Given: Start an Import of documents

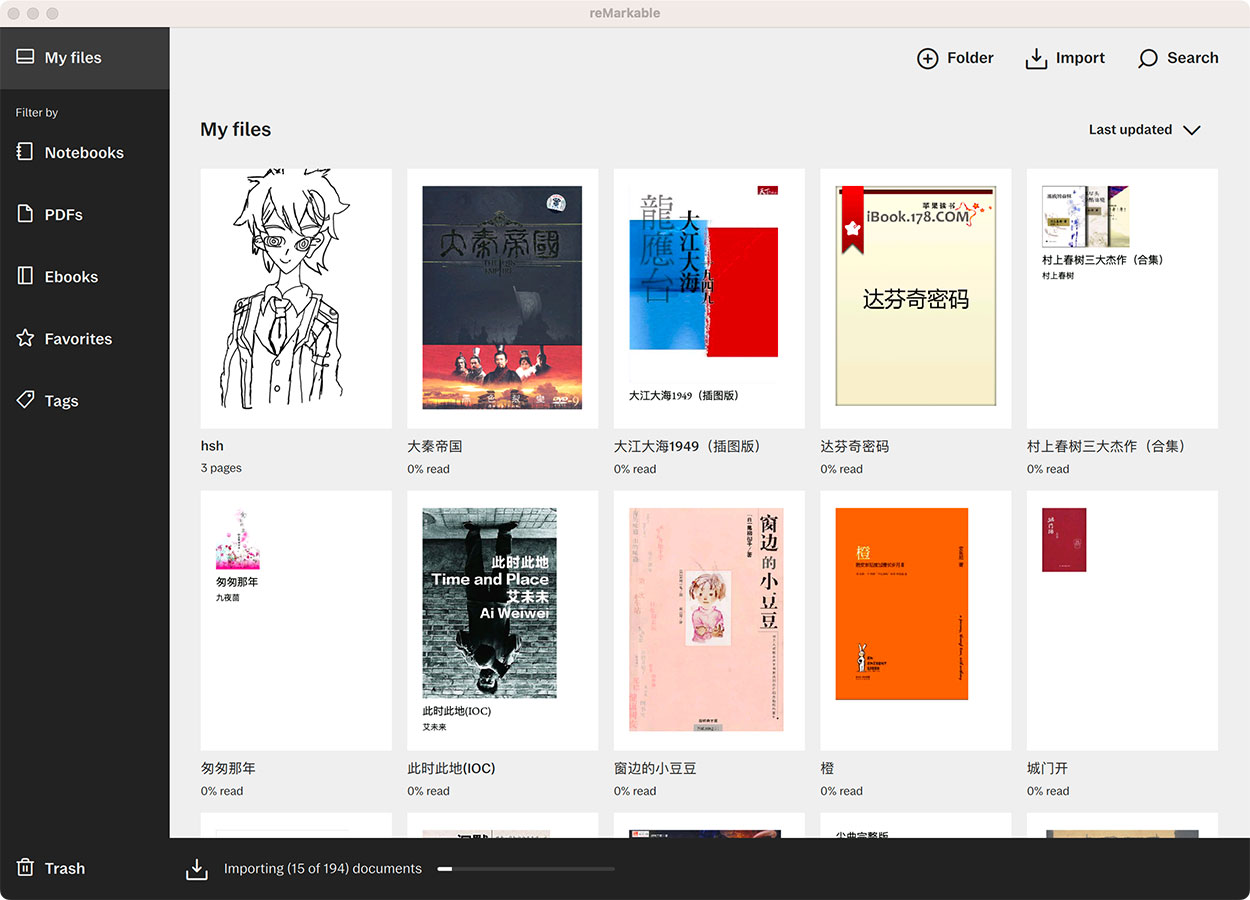Looking at the screenshot, I should click(x=1065, y=58).
